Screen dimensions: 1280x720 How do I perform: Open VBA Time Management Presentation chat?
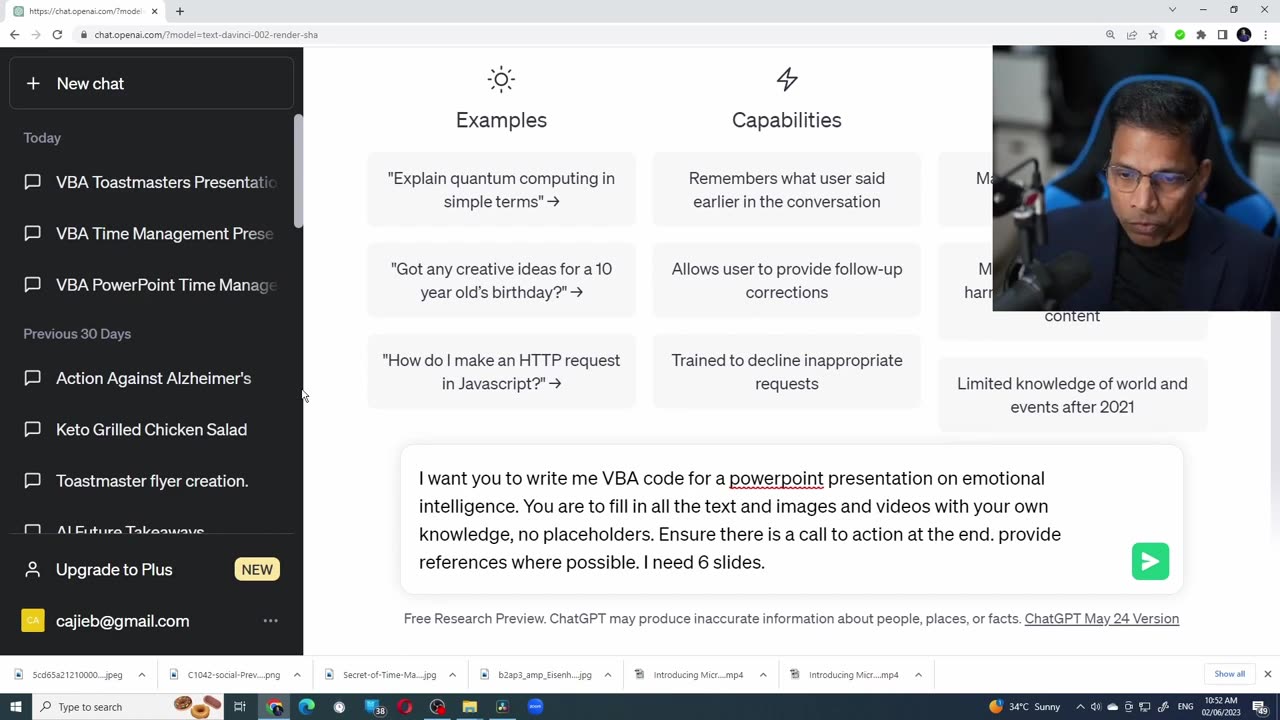coord(151,233)
